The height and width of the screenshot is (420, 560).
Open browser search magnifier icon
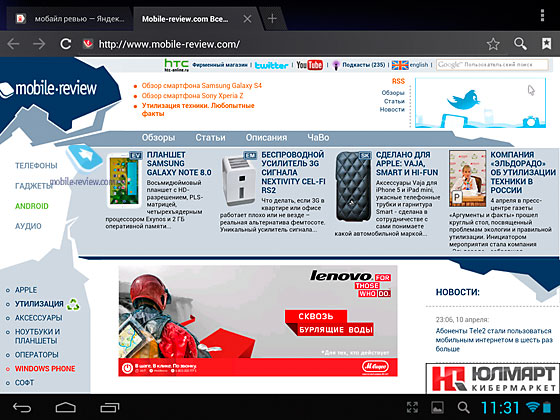click(520, 44)
